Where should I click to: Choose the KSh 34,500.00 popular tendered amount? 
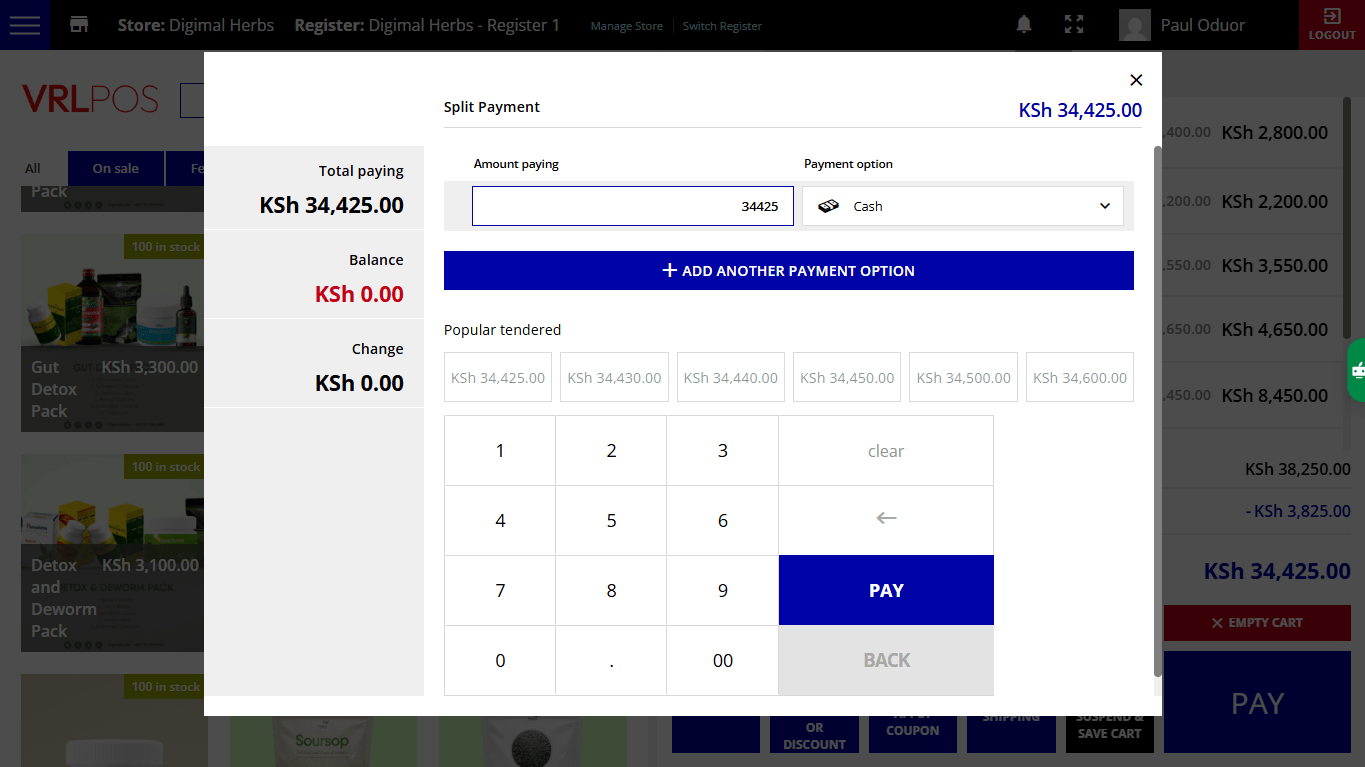click(x=964, y=378)
